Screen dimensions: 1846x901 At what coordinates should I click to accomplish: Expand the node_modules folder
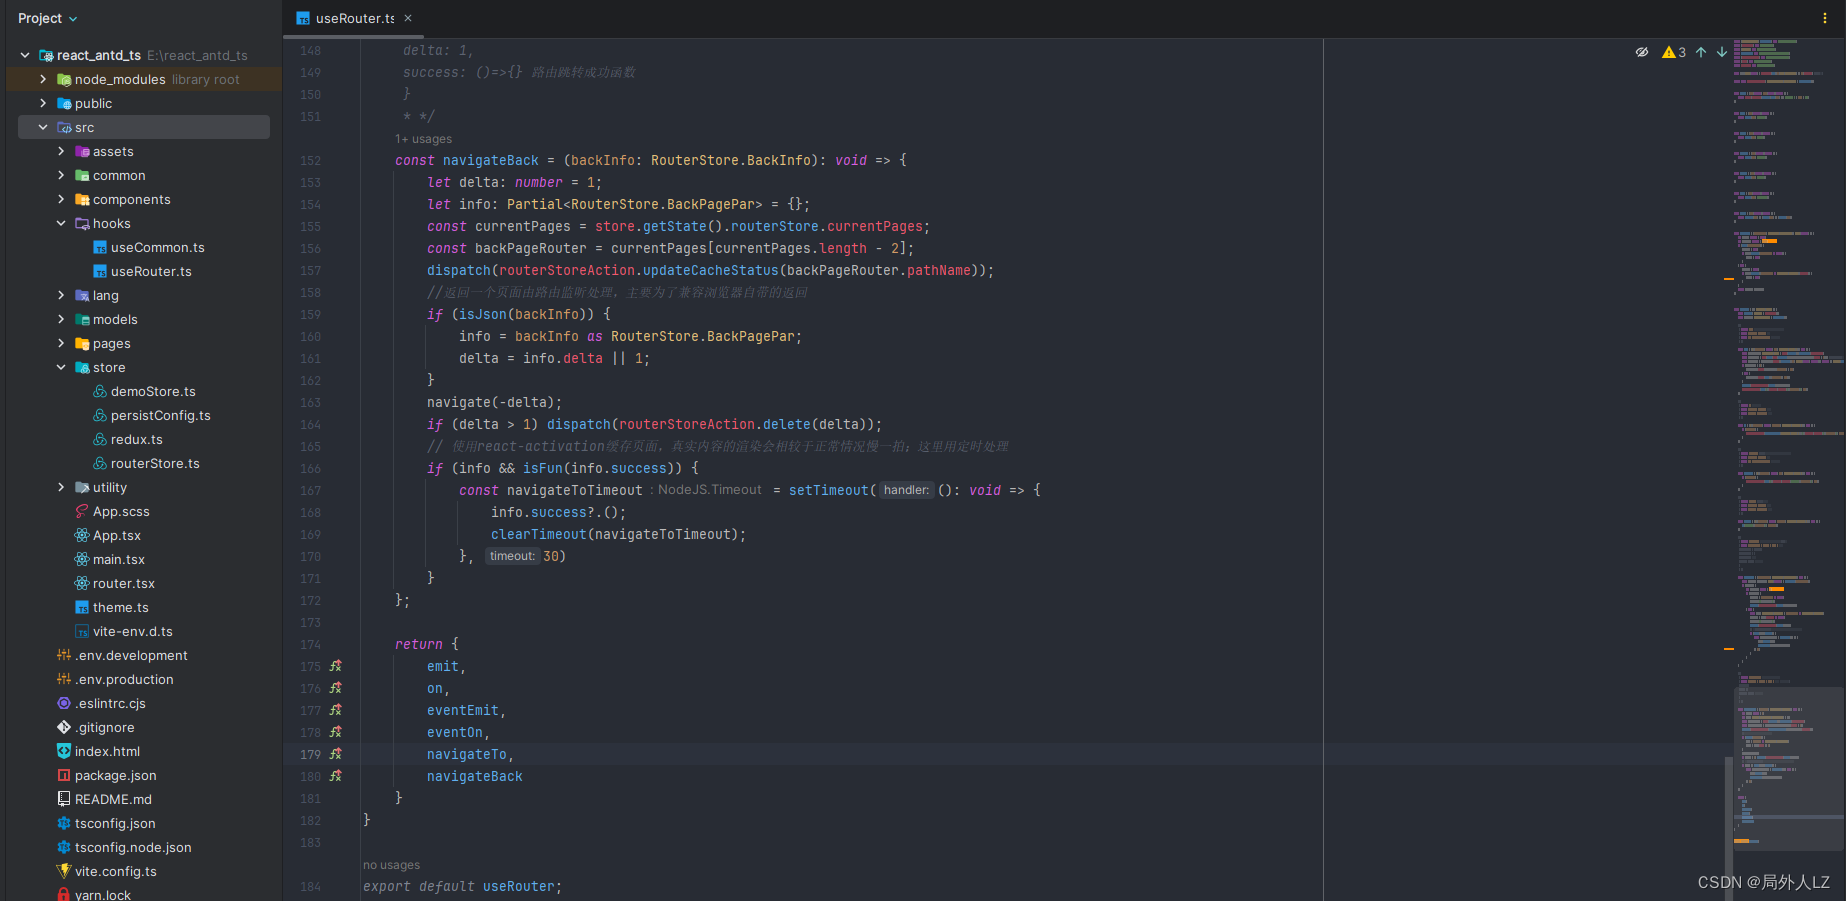(43, 79)
